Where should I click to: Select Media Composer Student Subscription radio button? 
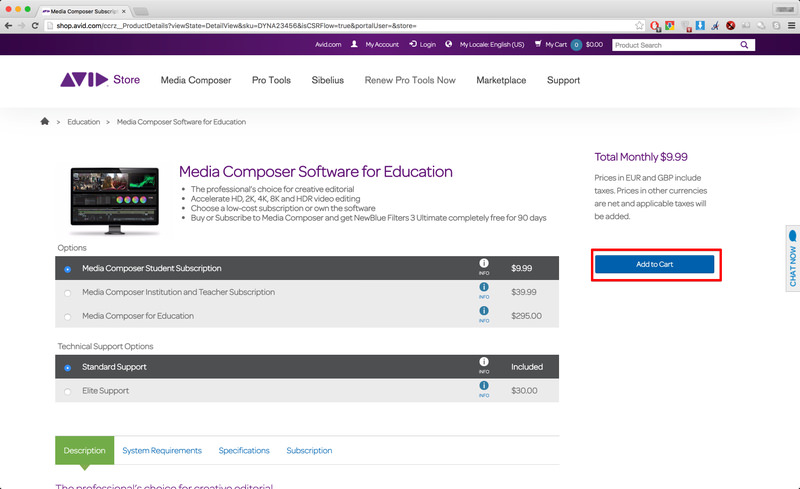pos(67,269)
